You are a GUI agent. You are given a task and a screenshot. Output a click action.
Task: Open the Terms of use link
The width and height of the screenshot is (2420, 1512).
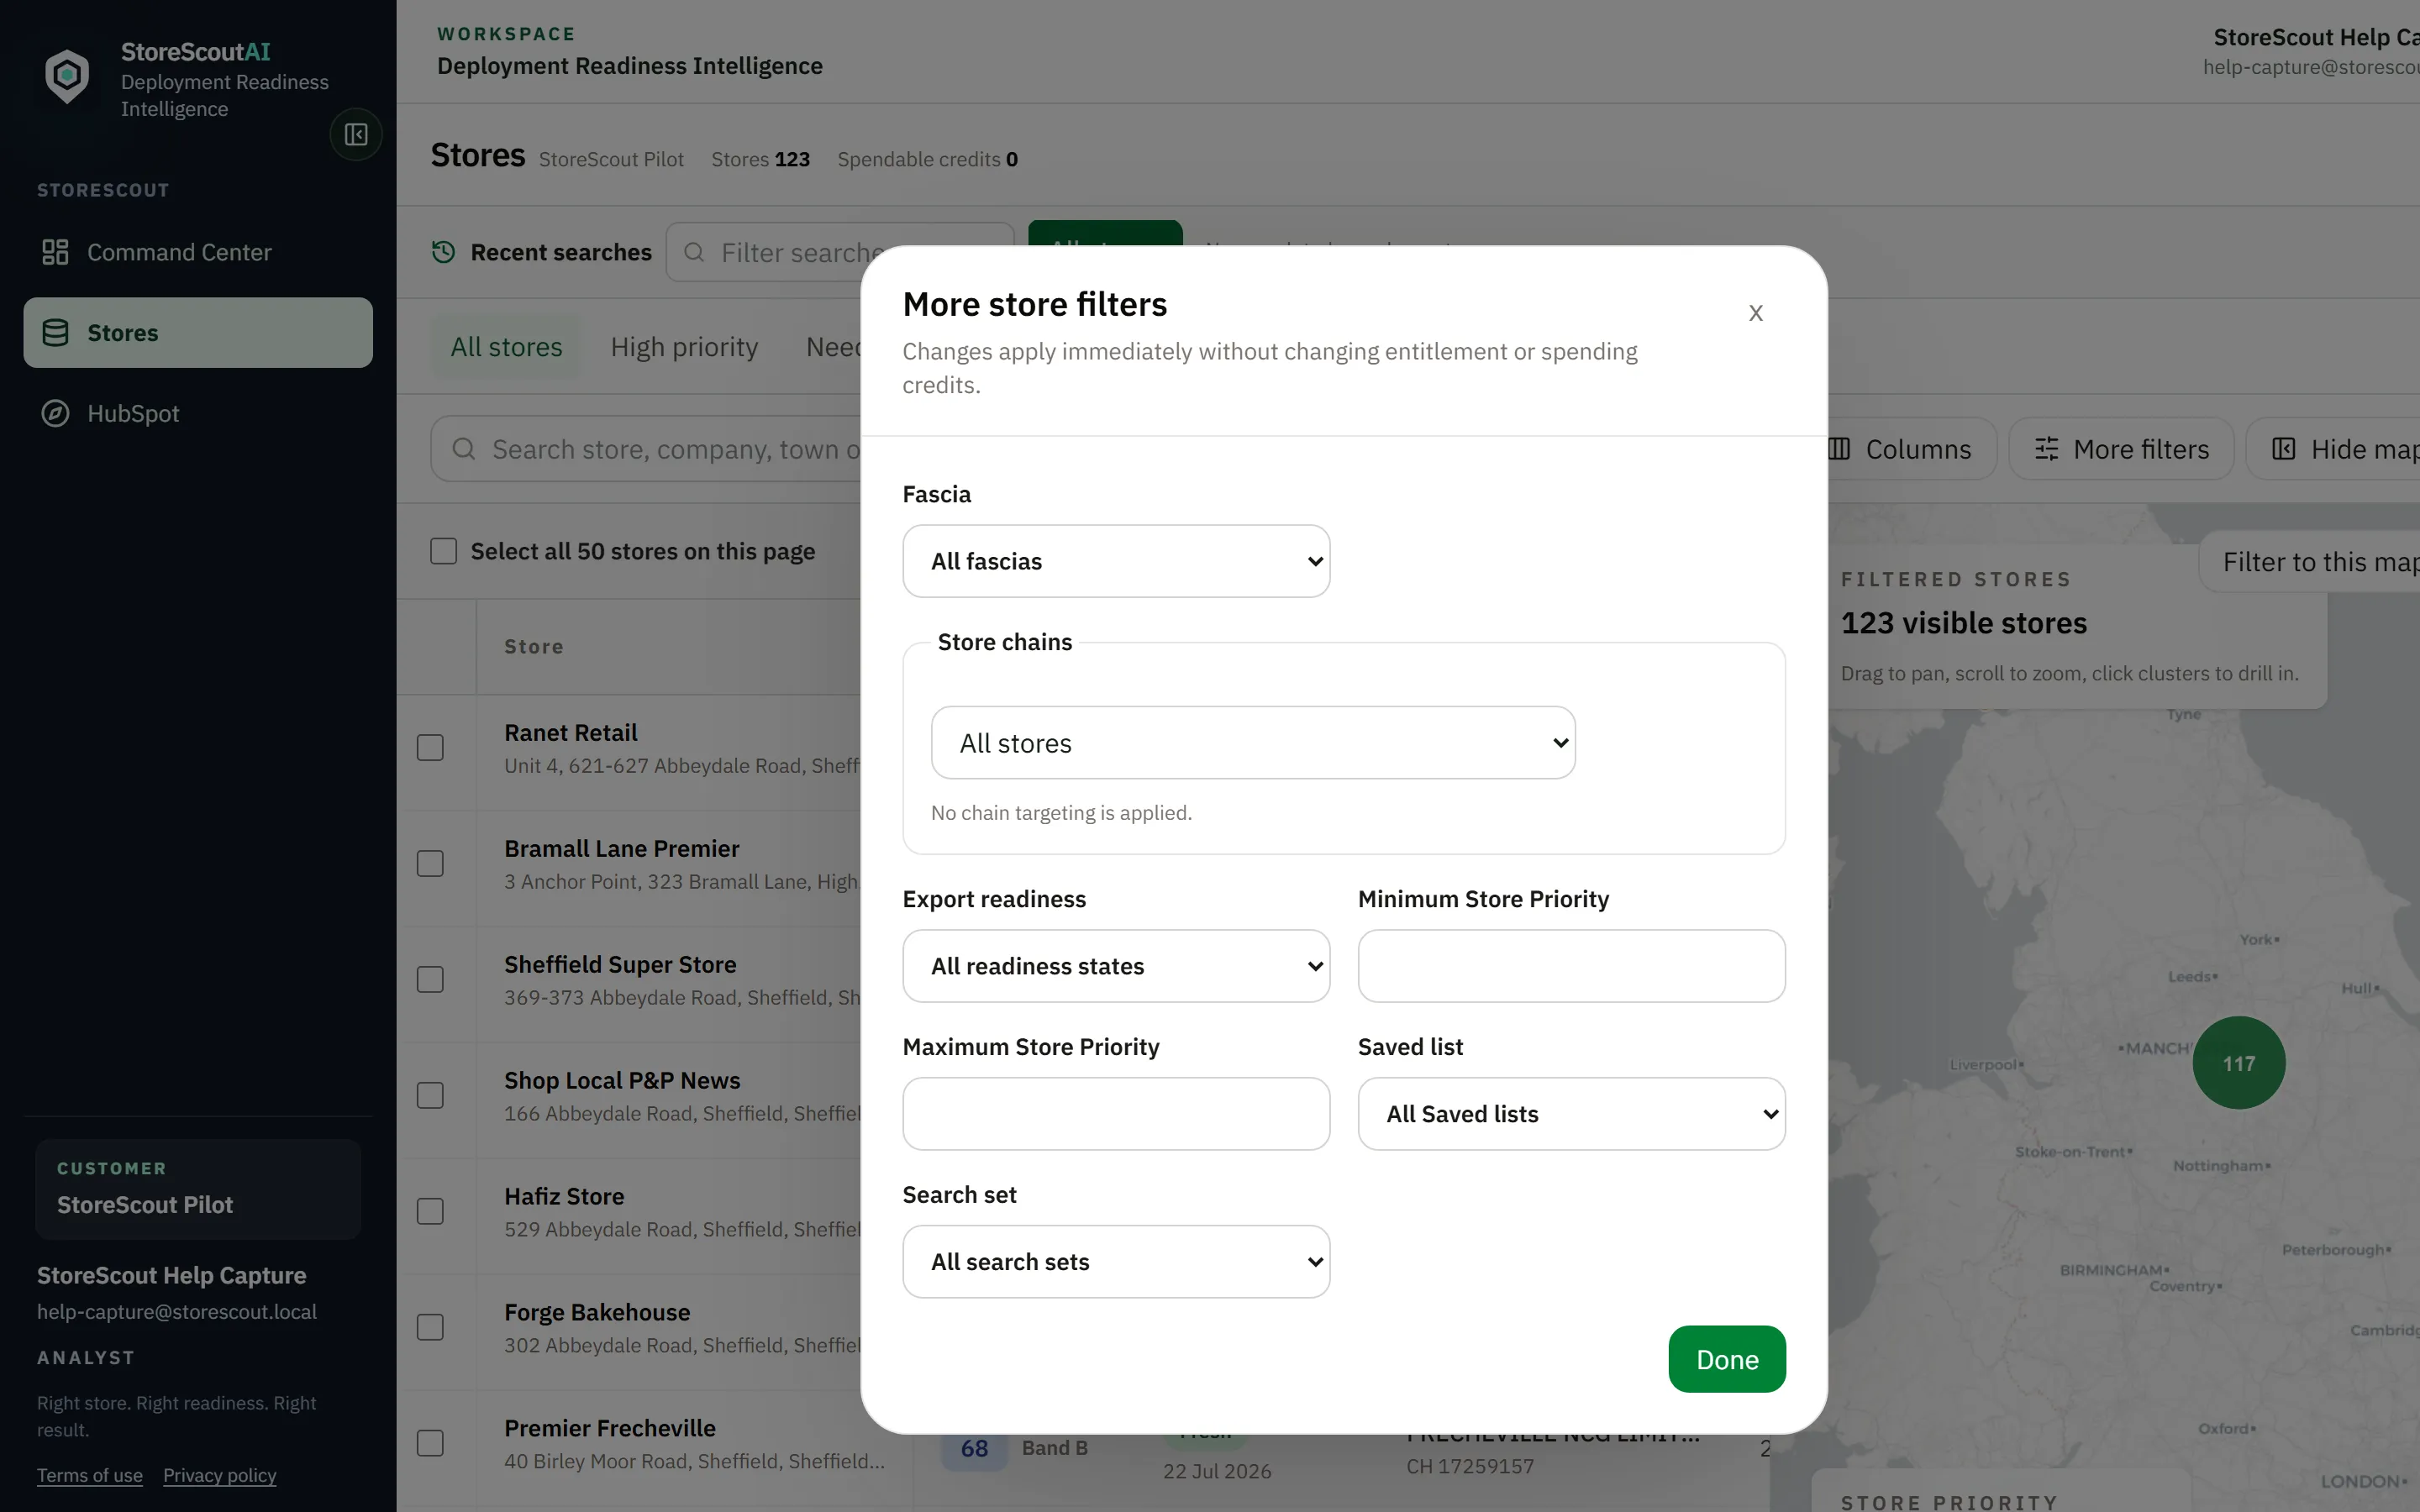coord(90,1475)
